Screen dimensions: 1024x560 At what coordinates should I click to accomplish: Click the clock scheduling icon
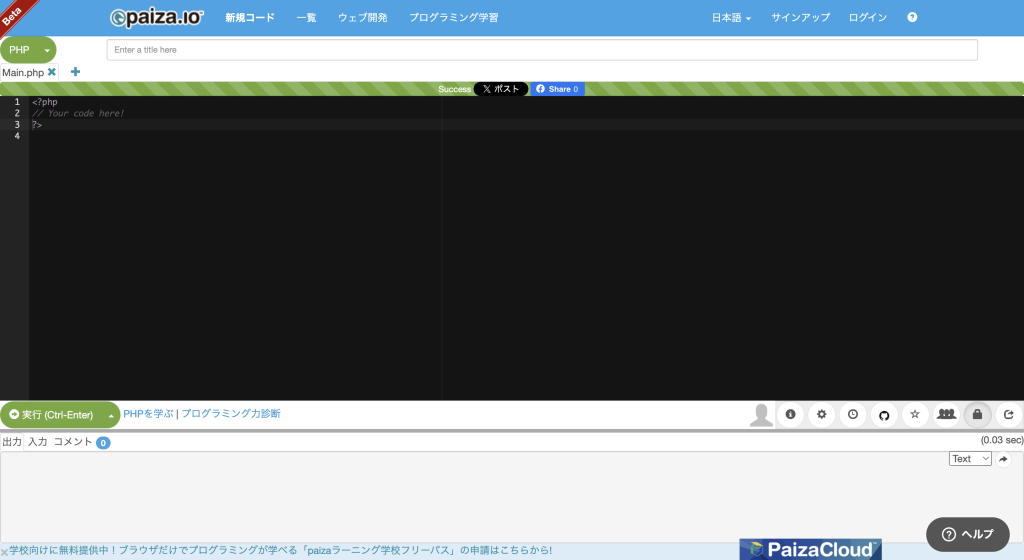(852, 414)
